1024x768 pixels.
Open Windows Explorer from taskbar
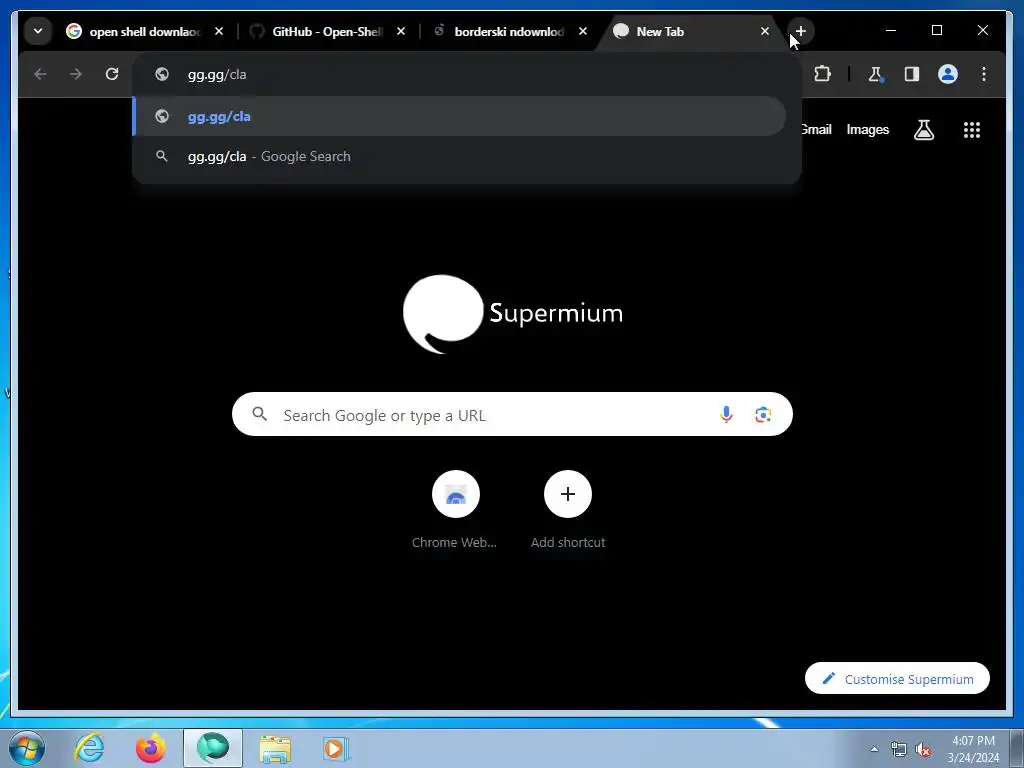[275, 748]
